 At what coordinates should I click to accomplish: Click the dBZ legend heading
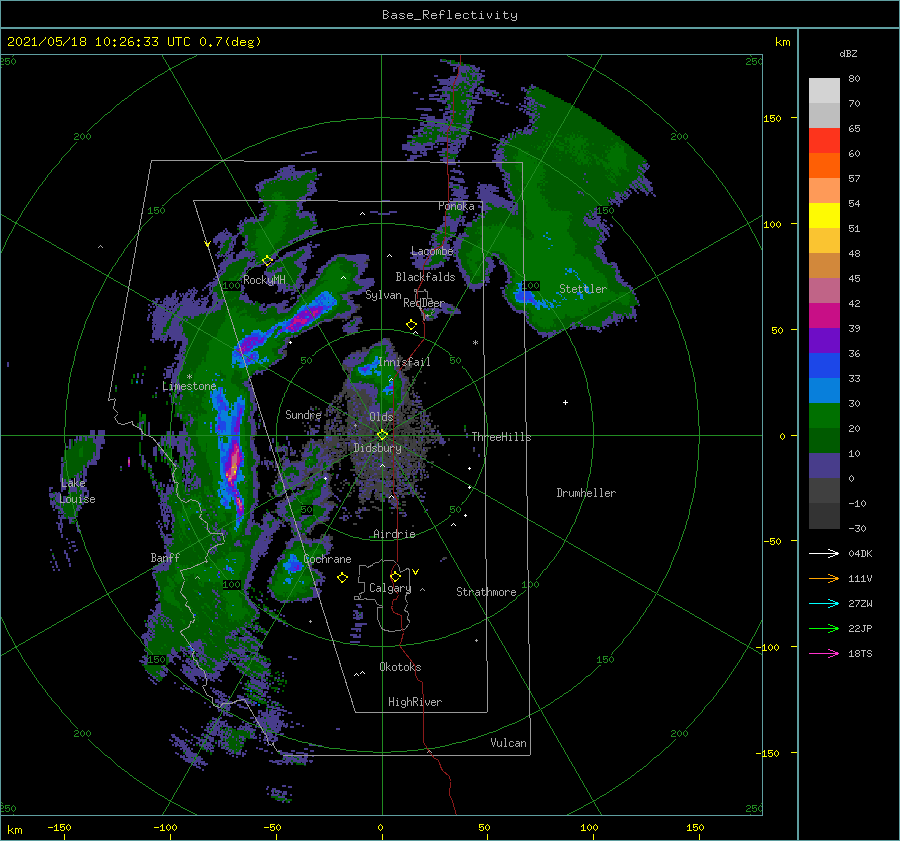848,53
